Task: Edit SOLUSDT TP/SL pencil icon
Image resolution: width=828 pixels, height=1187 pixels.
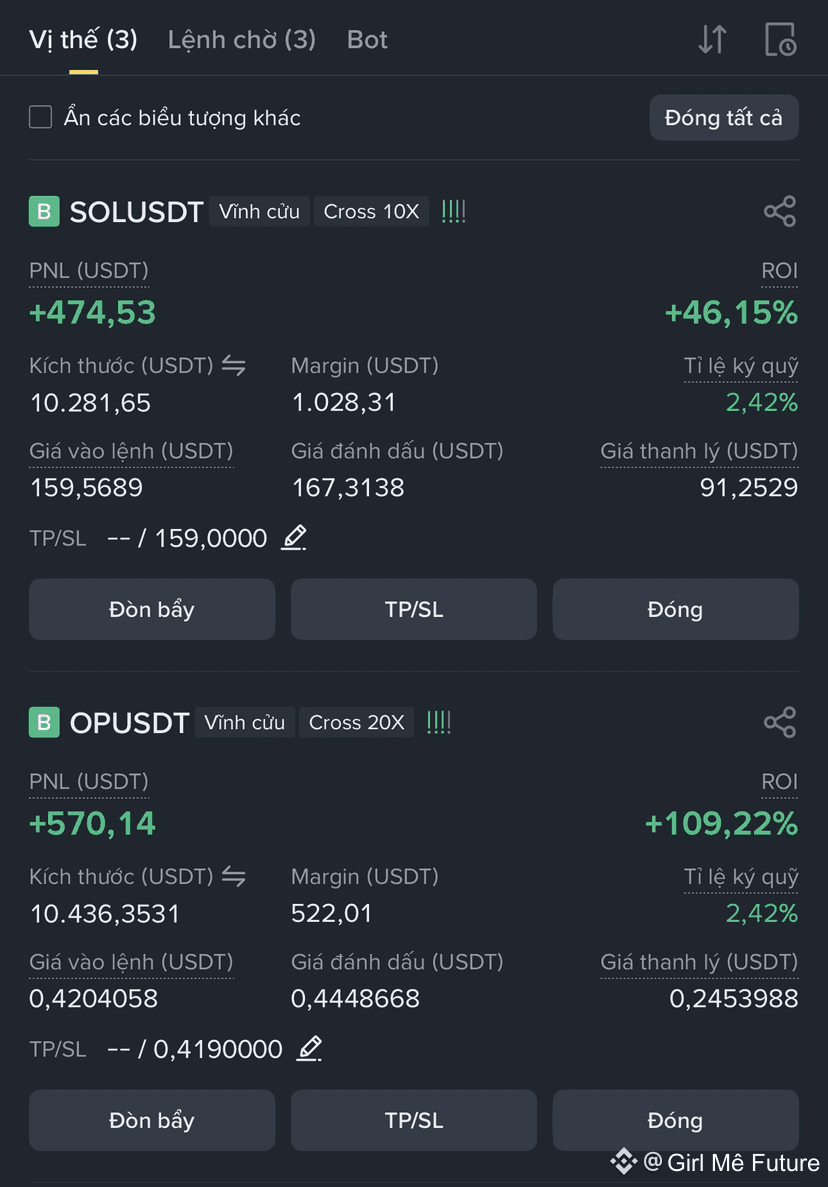Action: (x=294, y=537)
